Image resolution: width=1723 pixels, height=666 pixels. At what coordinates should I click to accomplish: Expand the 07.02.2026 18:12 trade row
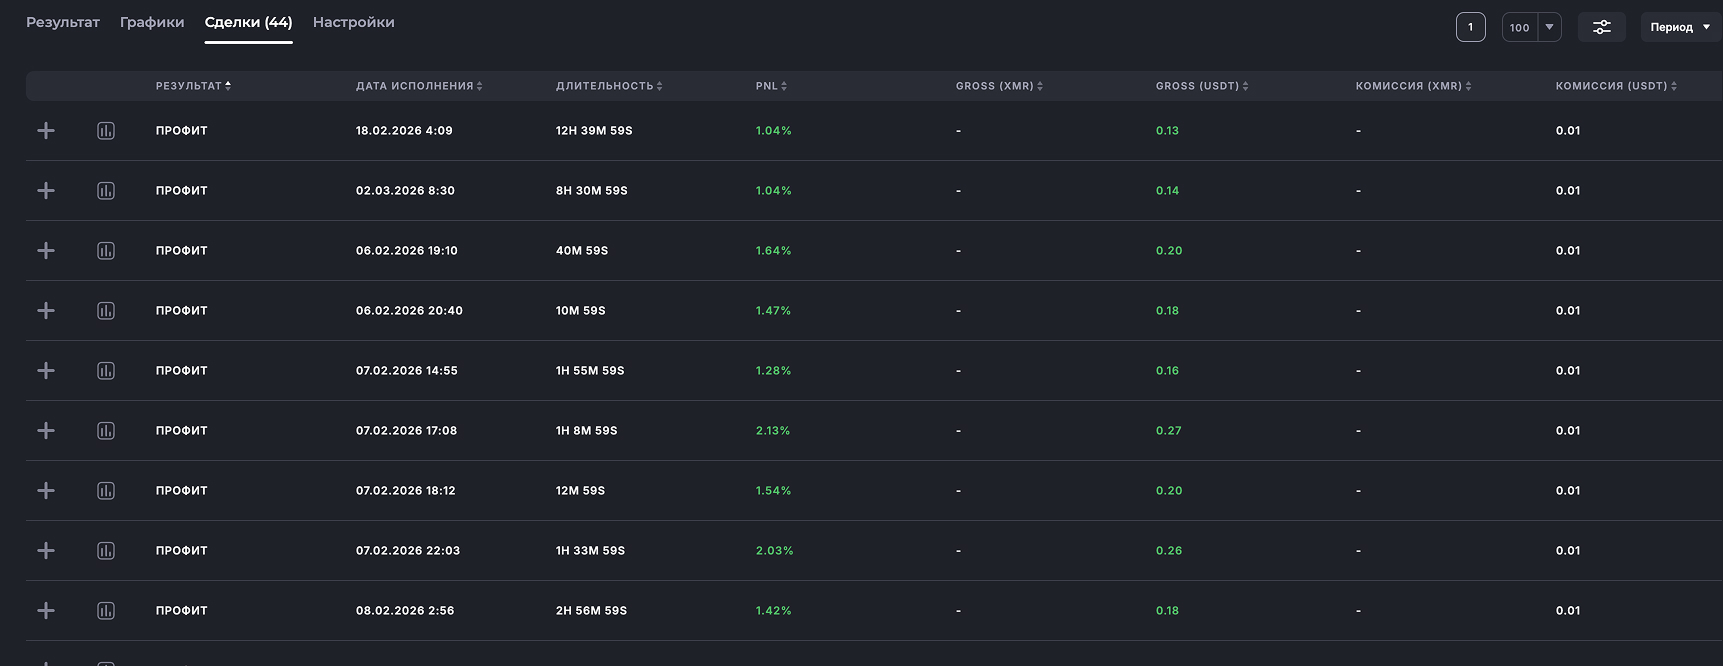click(x=46, y=491)
